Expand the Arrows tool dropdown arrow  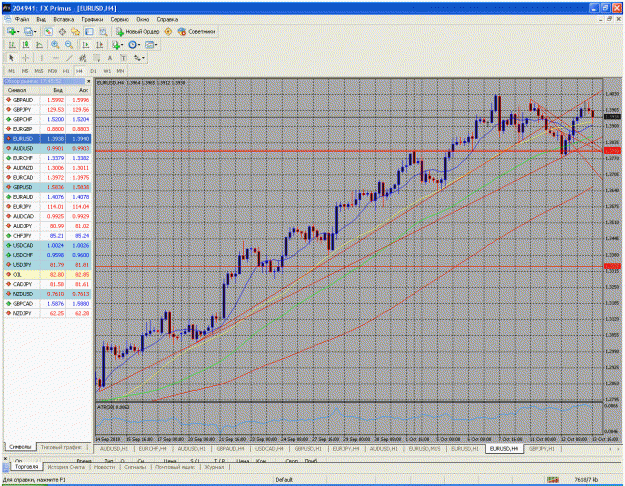tap(143, 58)
